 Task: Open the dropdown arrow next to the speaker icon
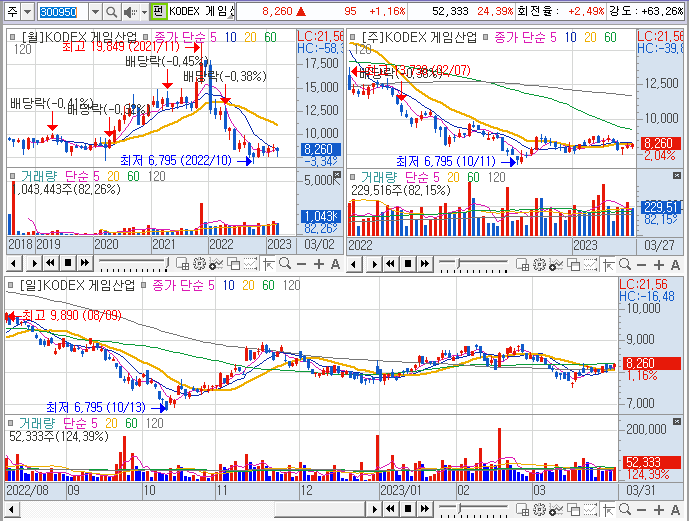coord(144,12)
